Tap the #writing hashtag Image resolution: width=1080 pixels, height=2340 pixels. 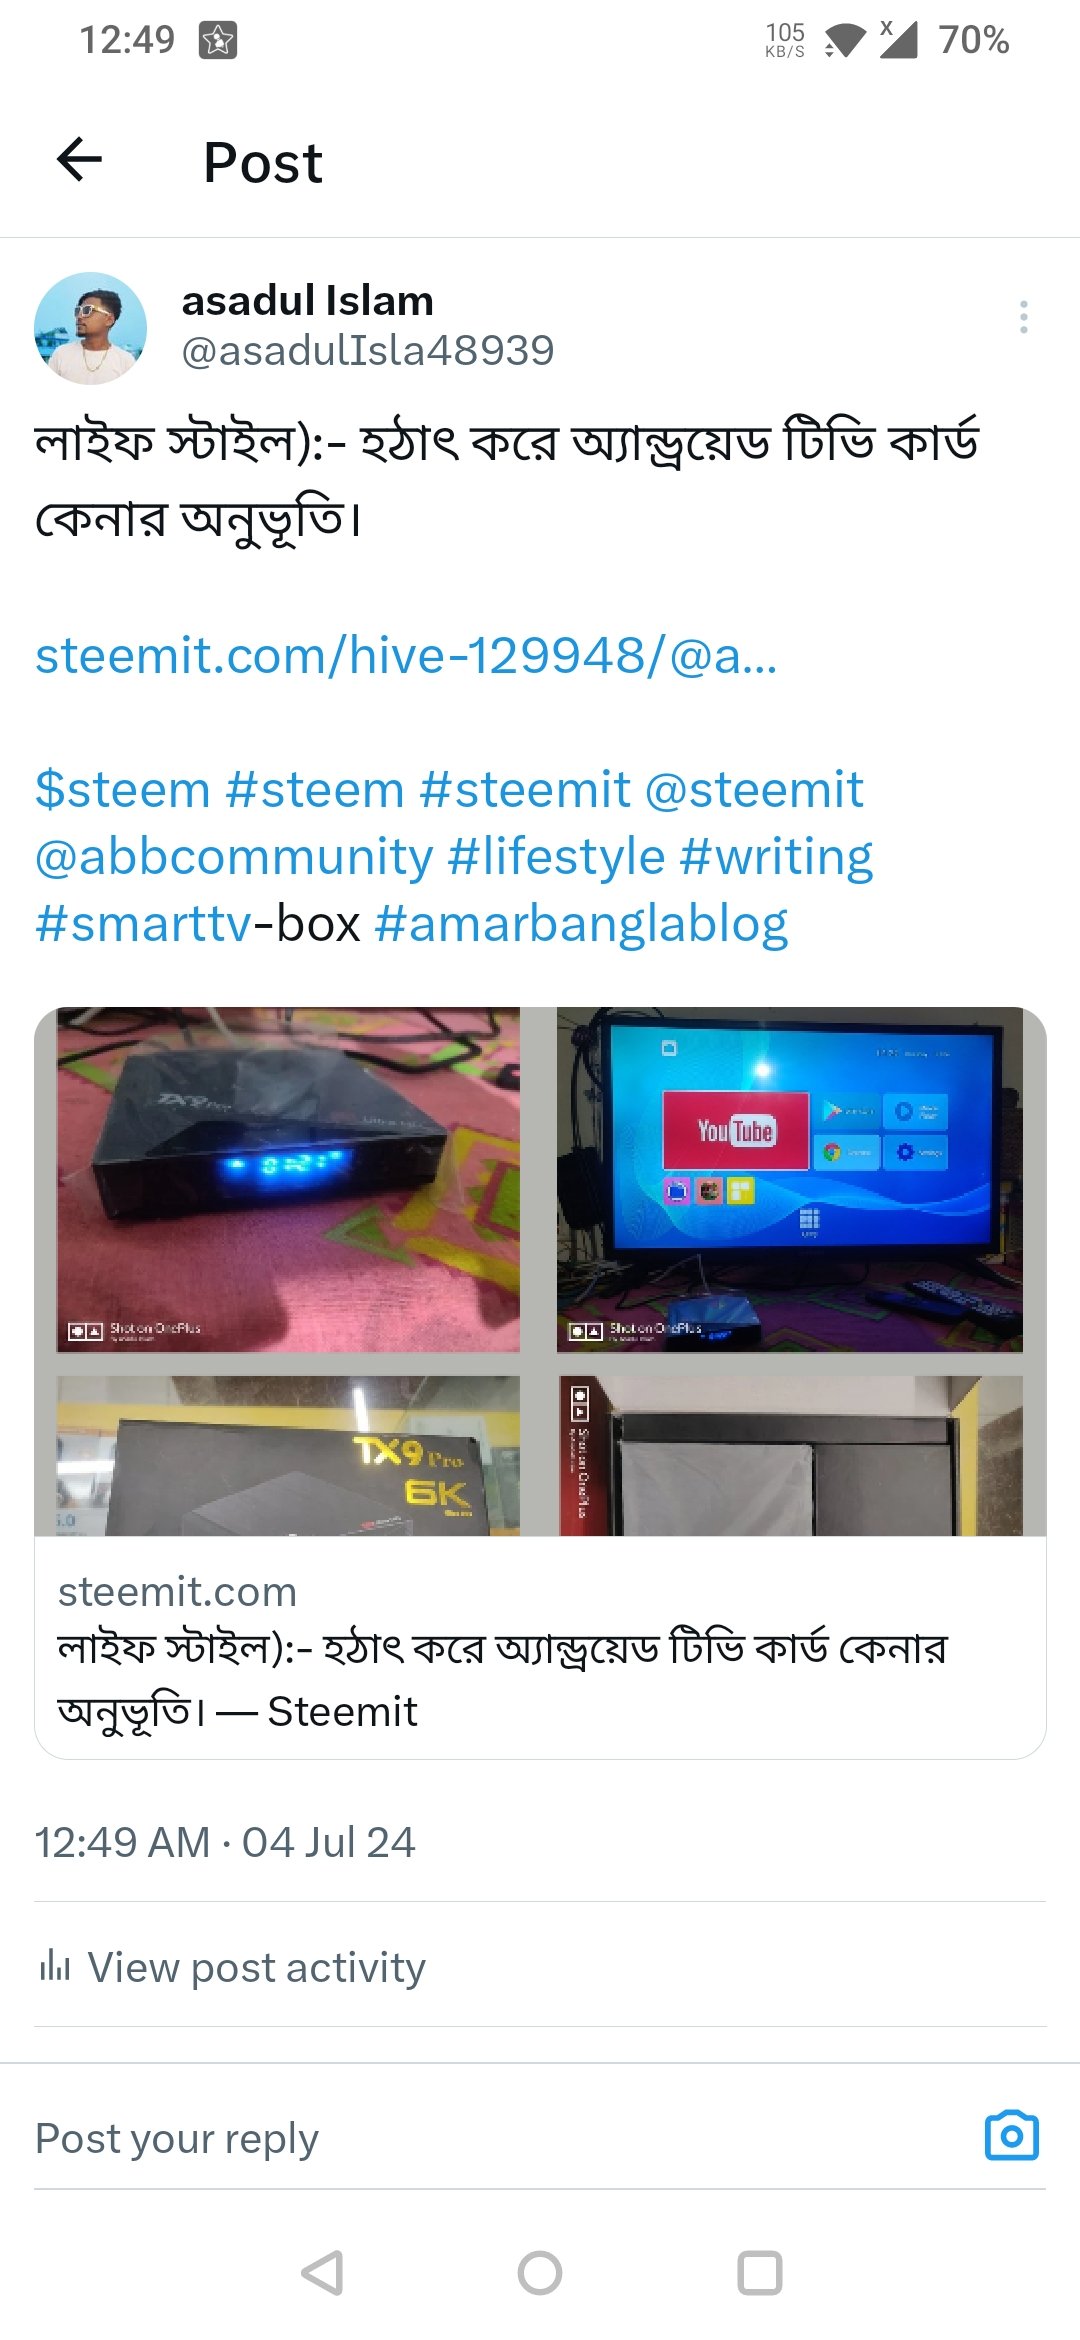click(x=776, y=857)
